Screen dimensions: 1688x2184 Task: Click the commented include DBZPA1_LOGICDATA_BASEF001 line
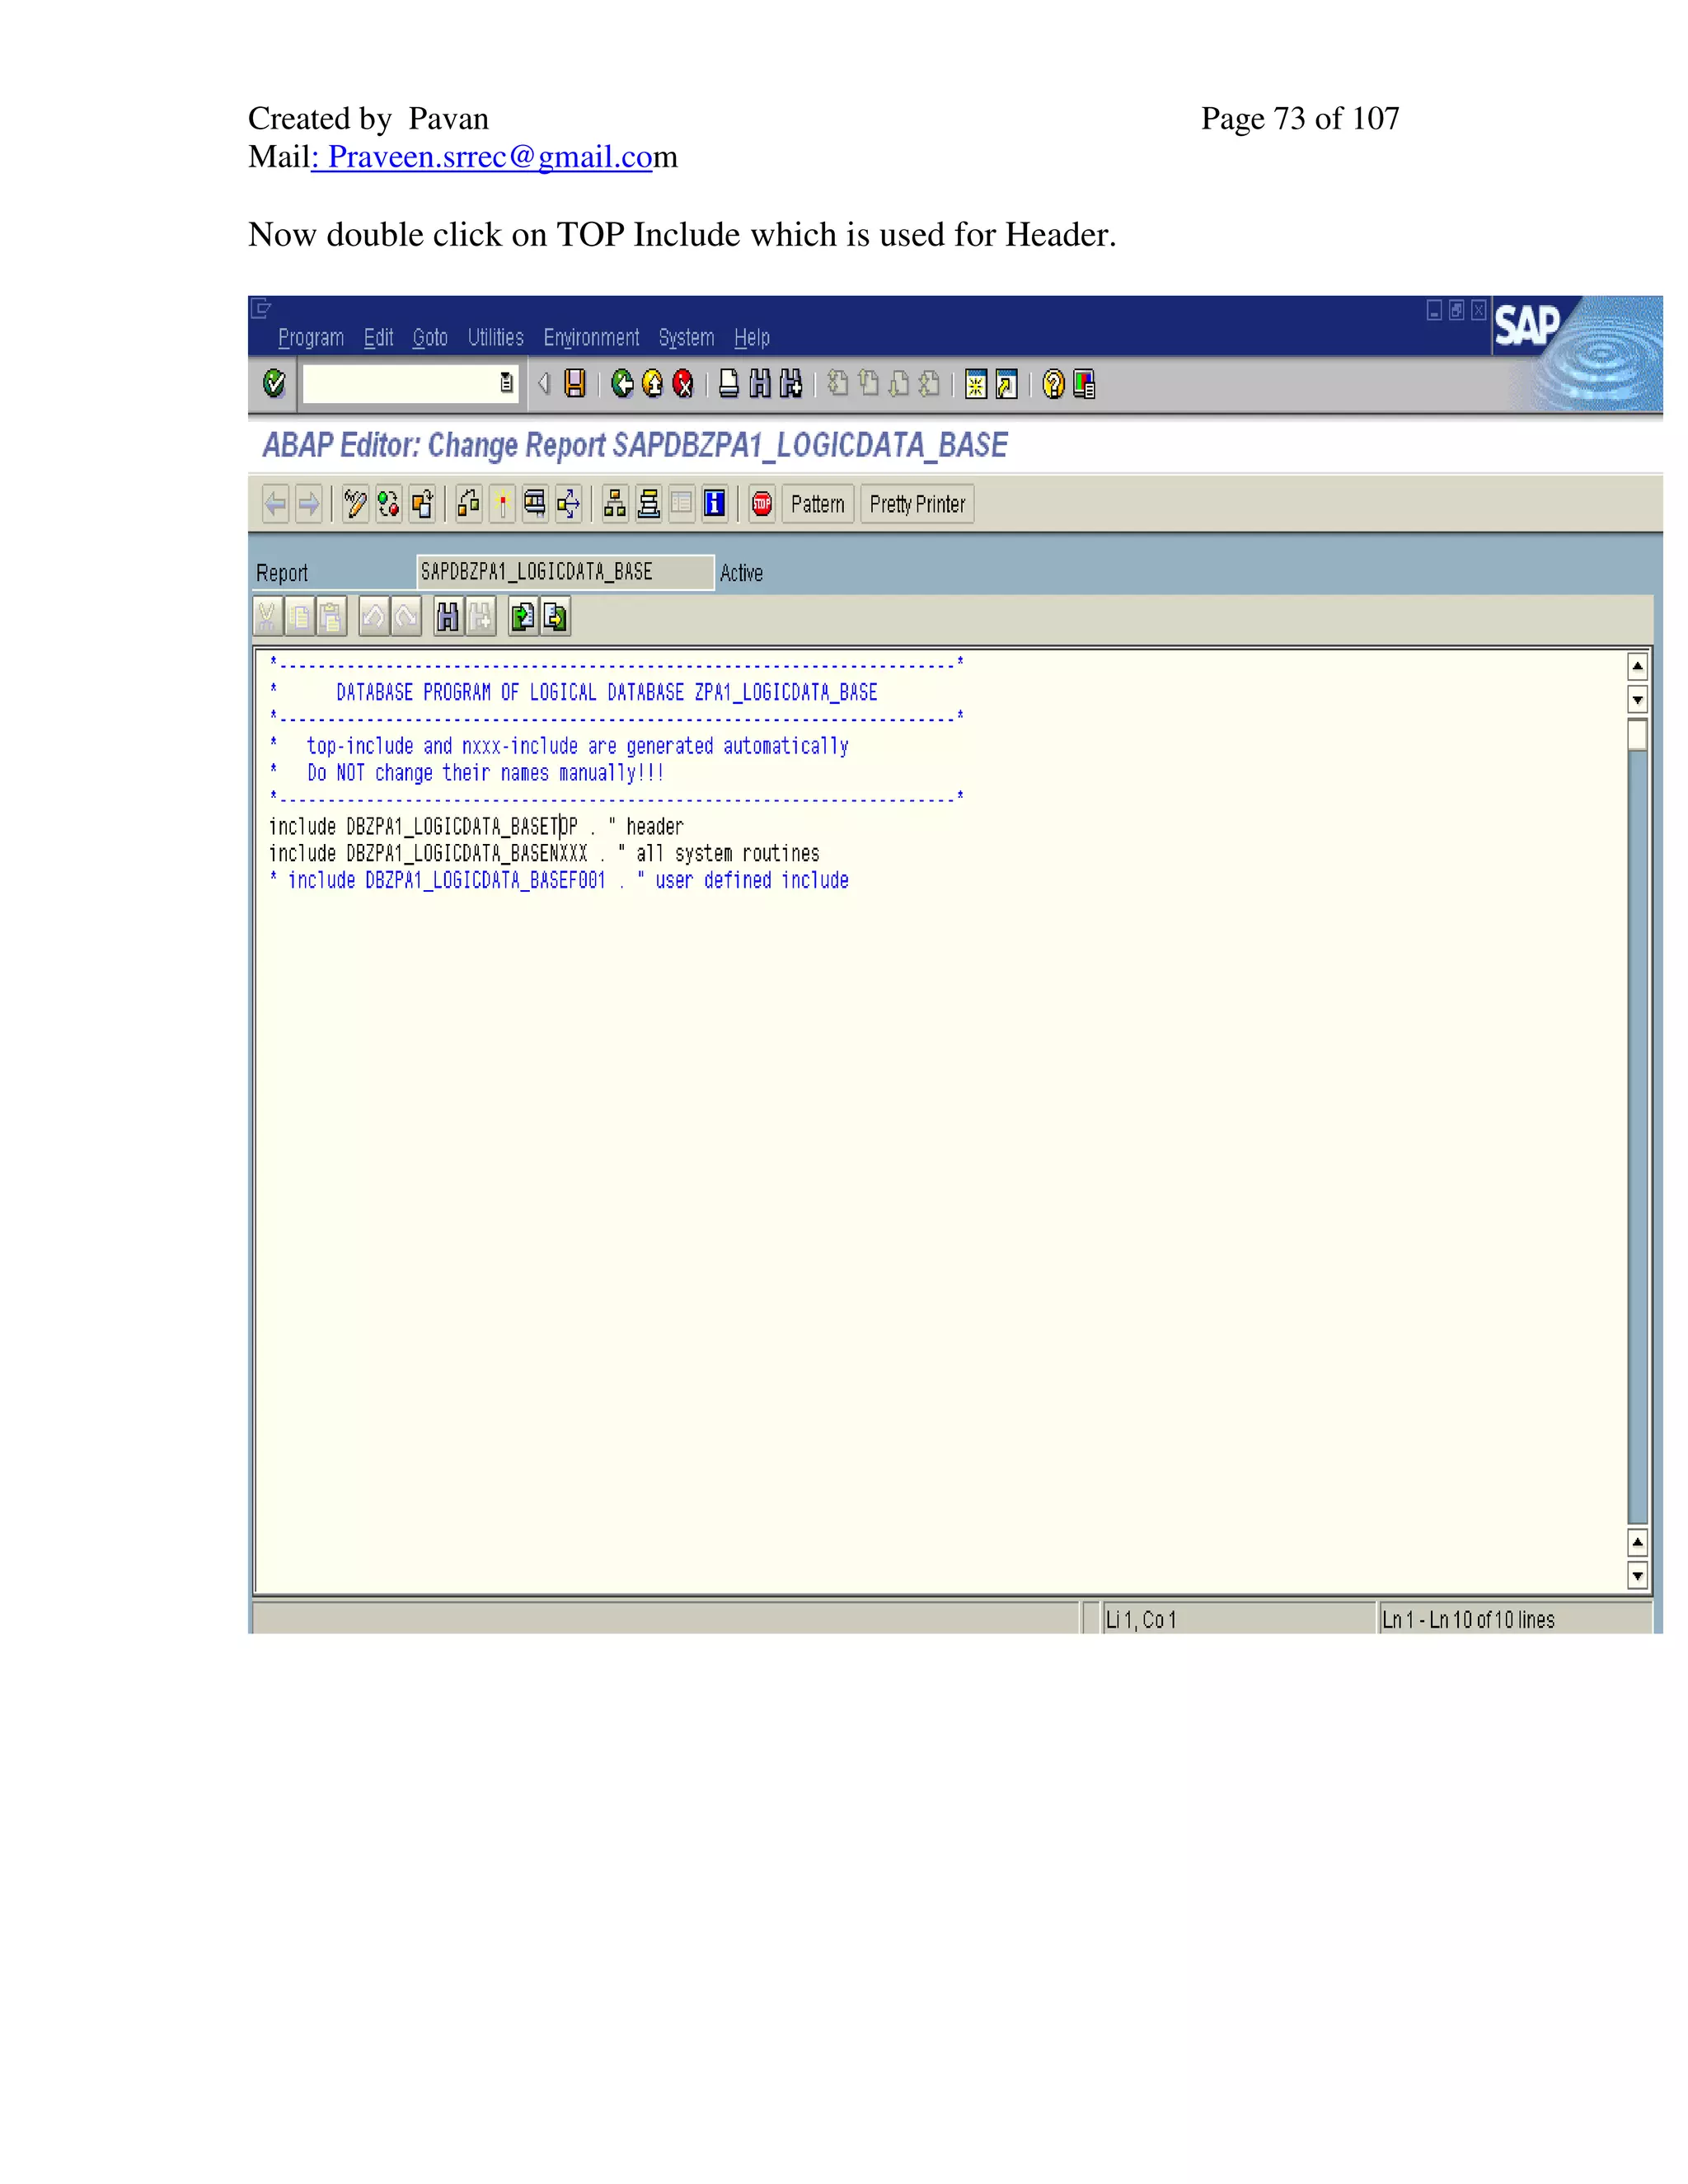coord(559,880)
